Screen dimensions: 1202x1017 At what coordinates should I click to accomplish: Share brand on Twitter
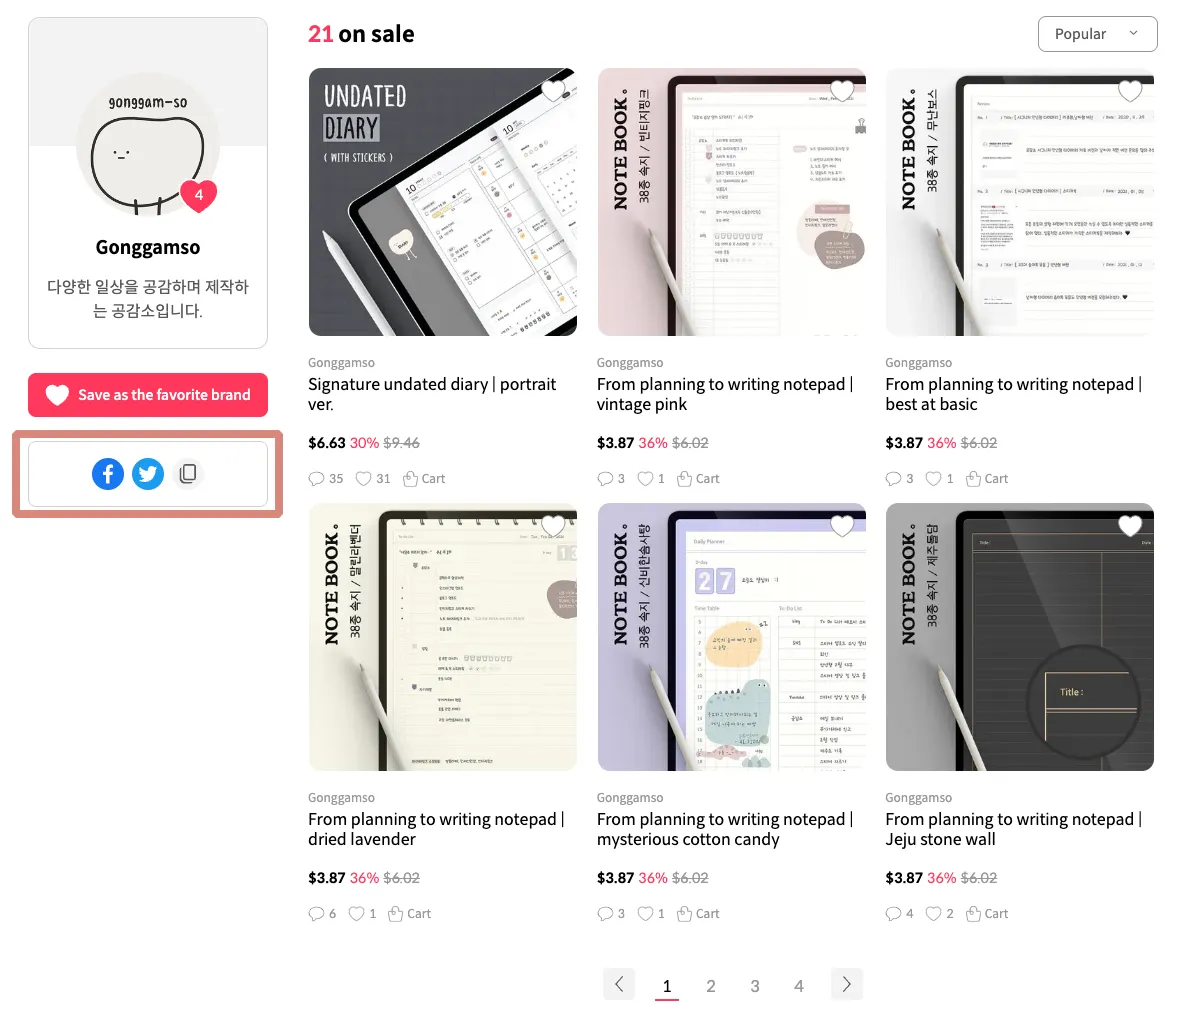click(148, 474)
